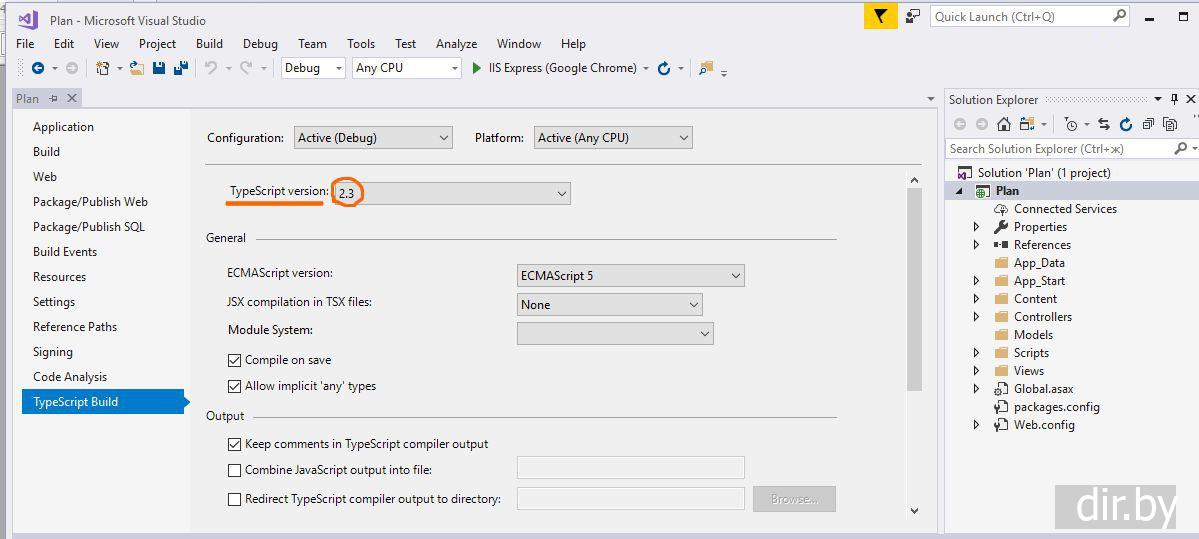Click the Show All Files icon
The image size is (1199, 539).
1169,124
